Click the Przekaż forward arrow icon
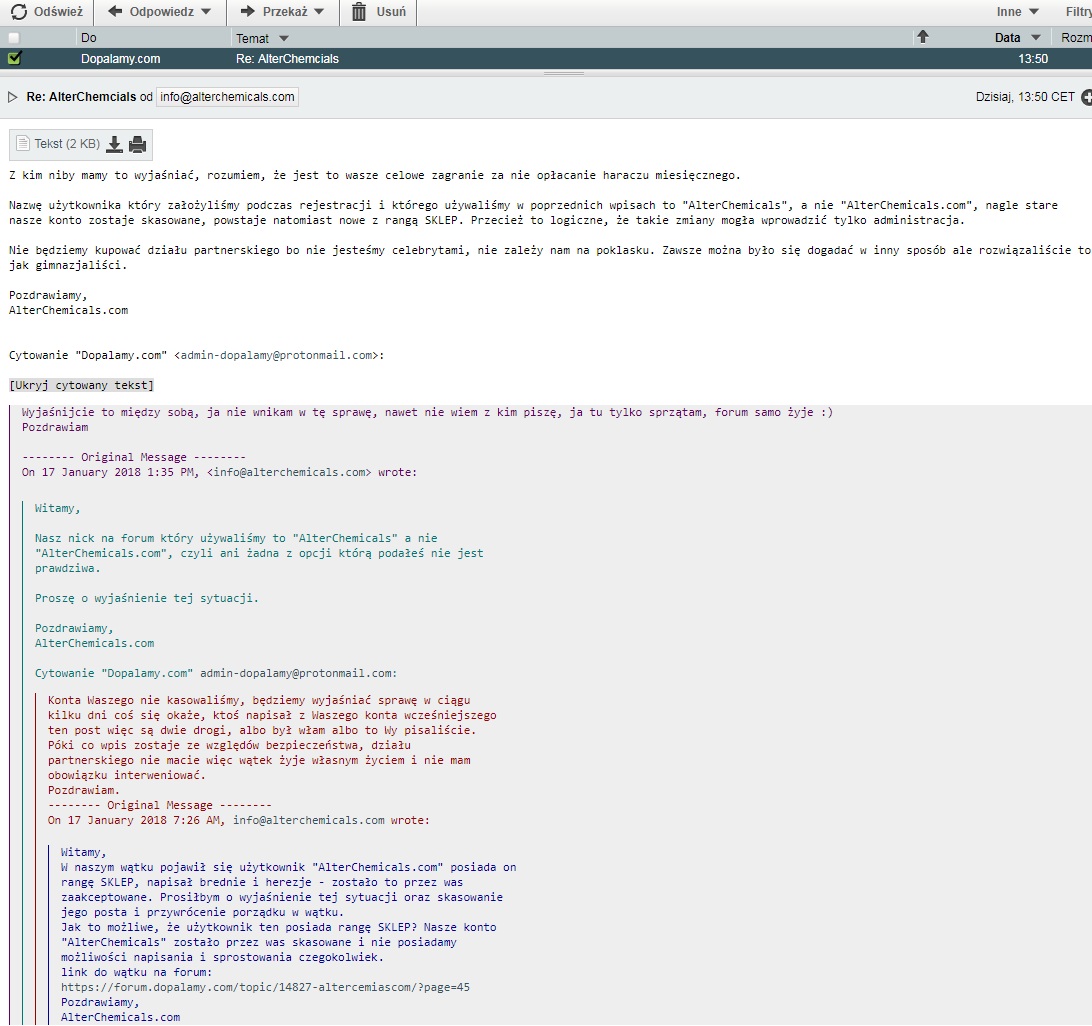1092x1026 pixels. (247, 11)
